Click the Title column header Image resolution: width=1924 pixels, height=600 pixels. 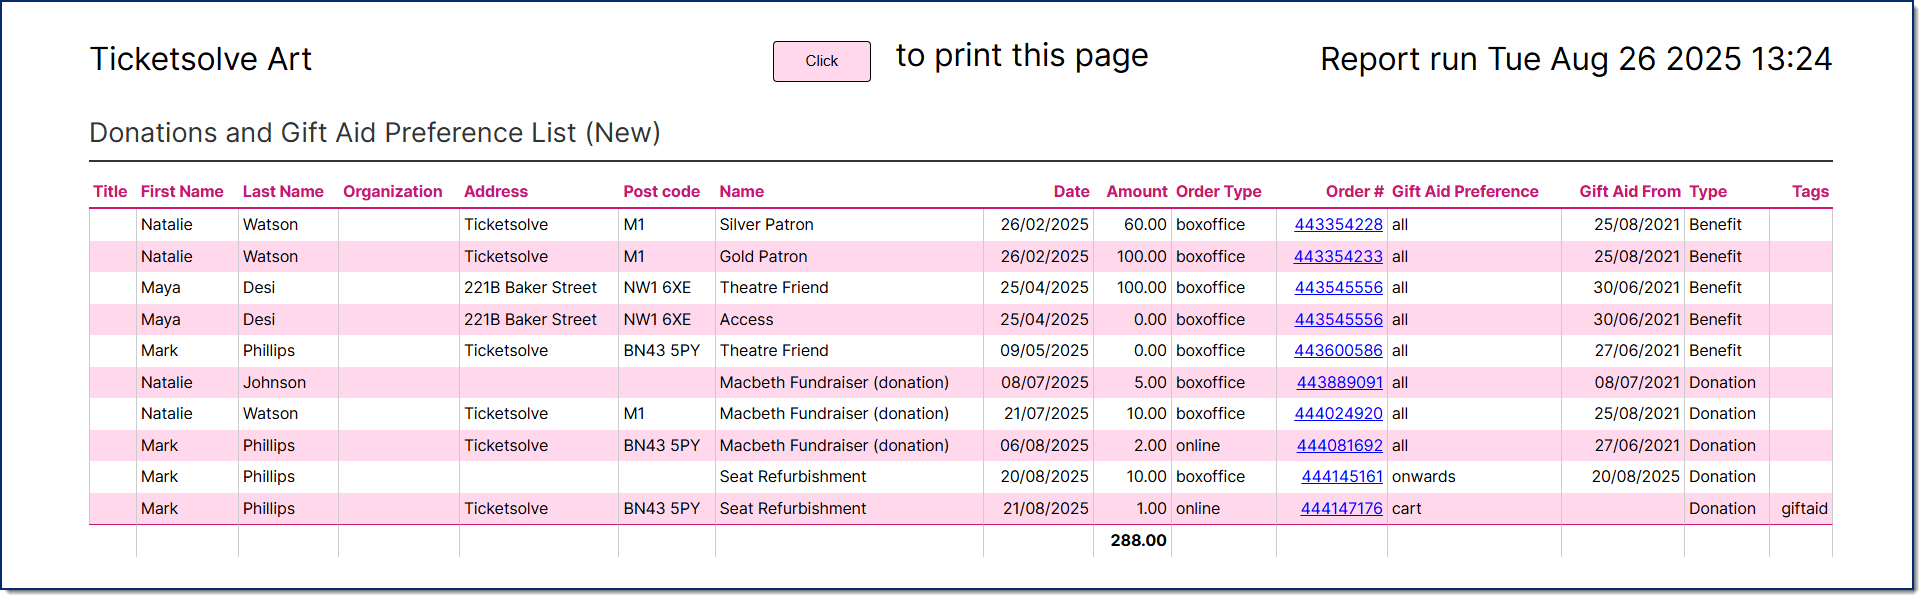[x=110, y=192]
